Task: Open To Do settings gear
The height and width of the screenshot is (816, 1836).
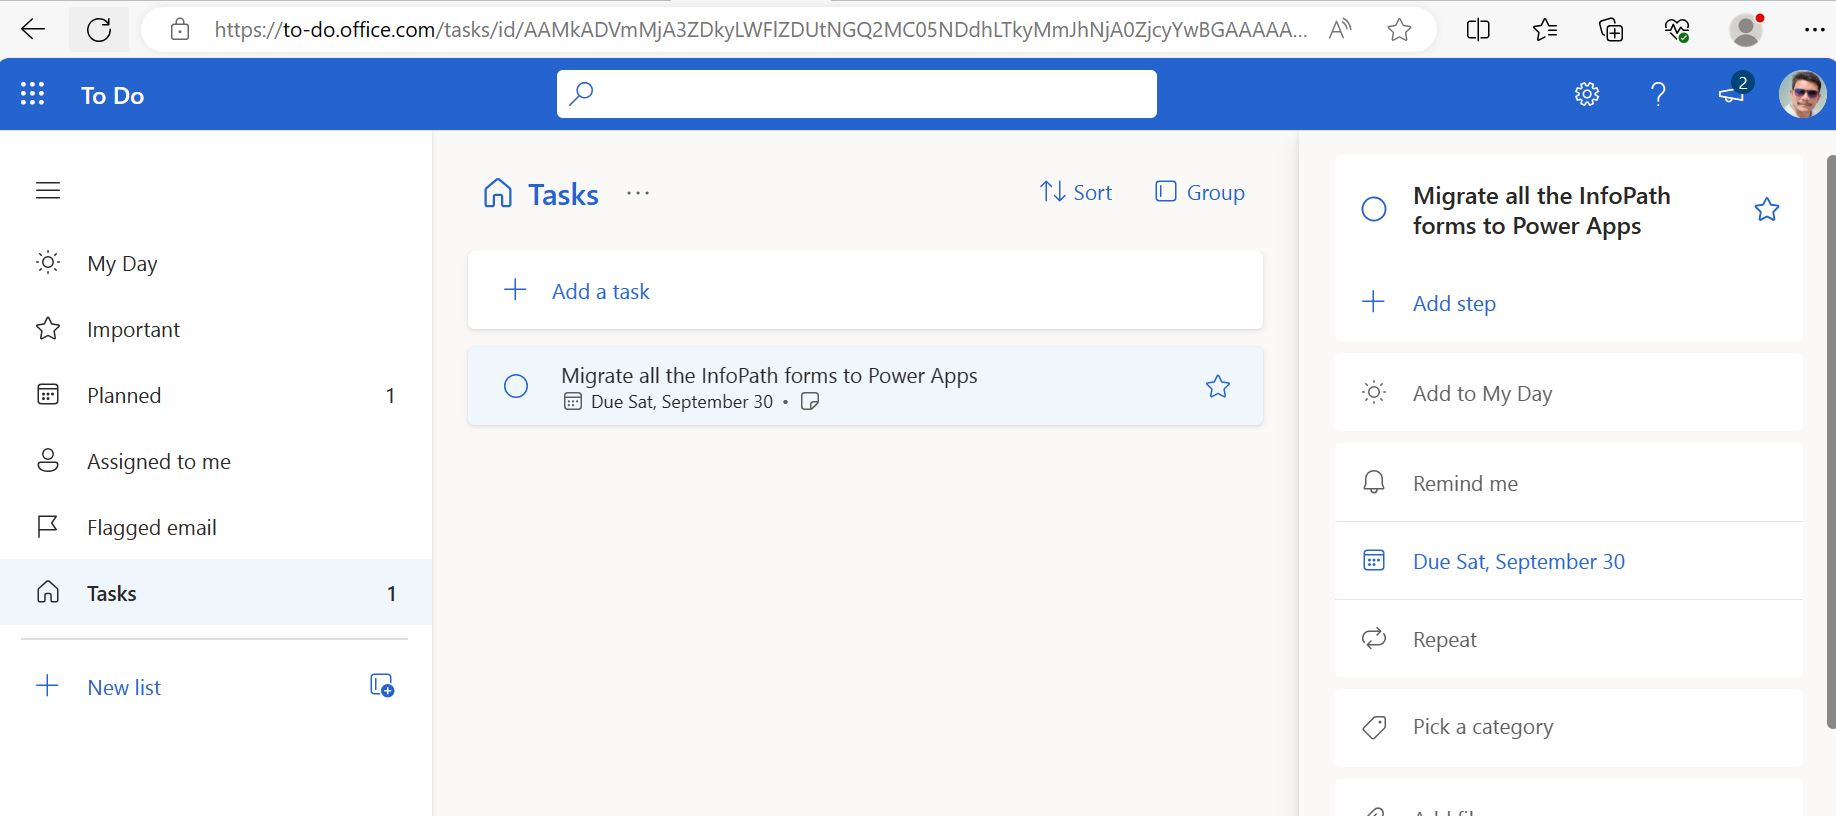Action: click(1587, 94)
